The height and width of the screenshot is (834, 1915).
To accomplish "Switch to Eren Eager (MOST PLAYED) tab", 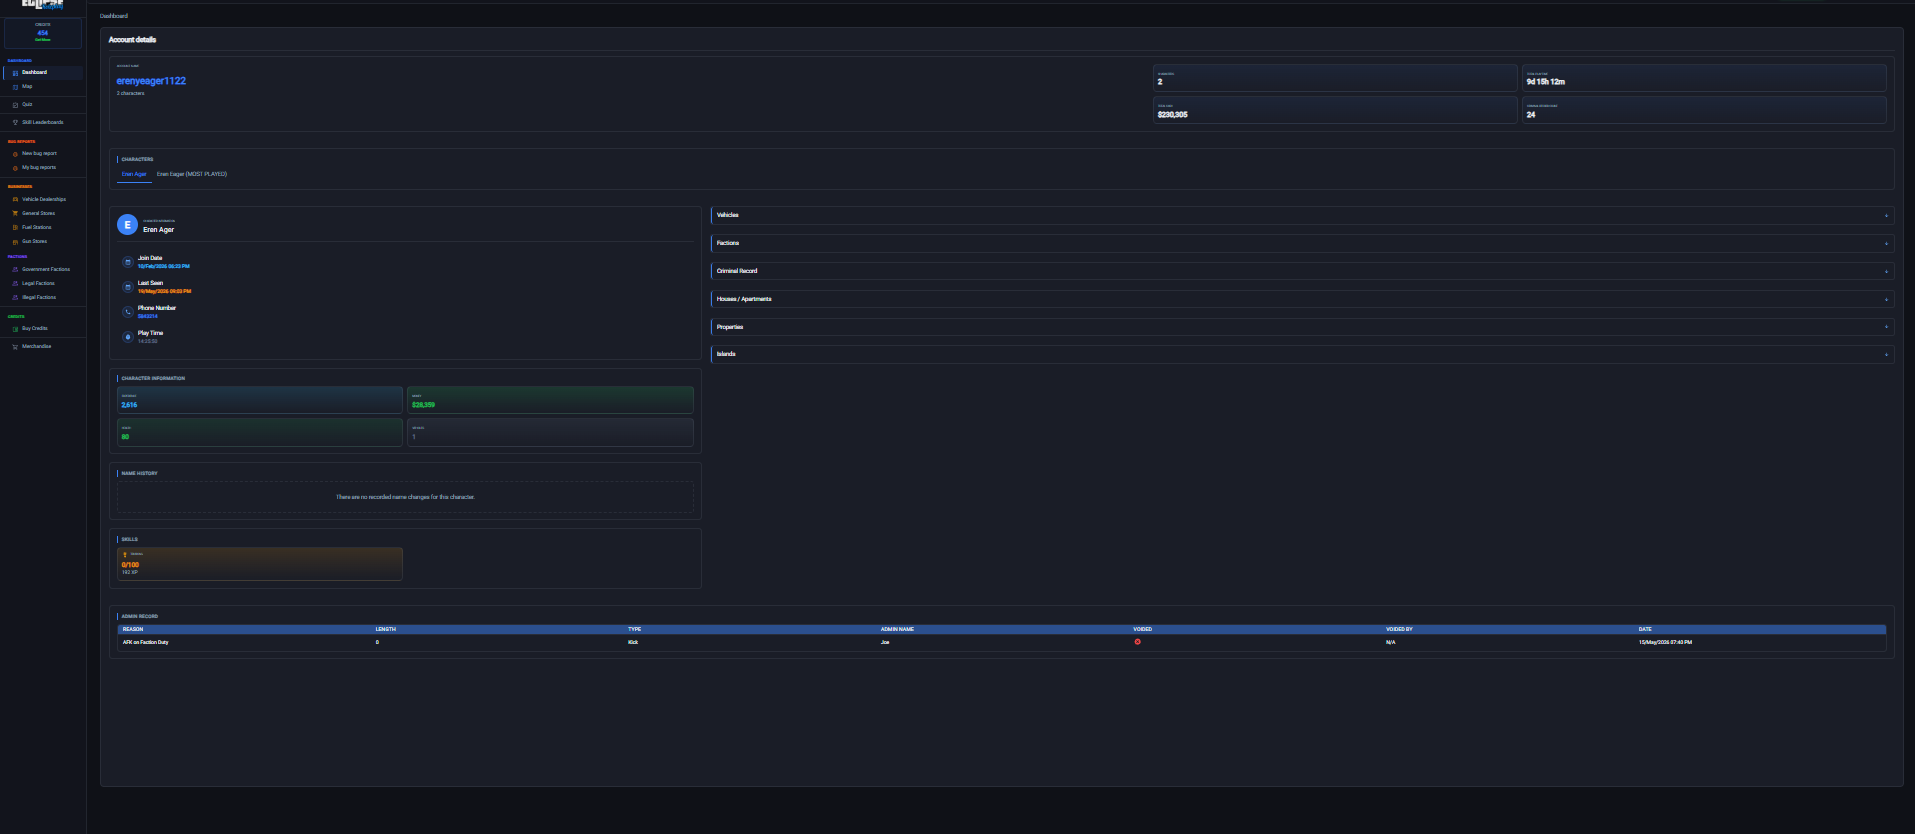I will click(192, 174).
